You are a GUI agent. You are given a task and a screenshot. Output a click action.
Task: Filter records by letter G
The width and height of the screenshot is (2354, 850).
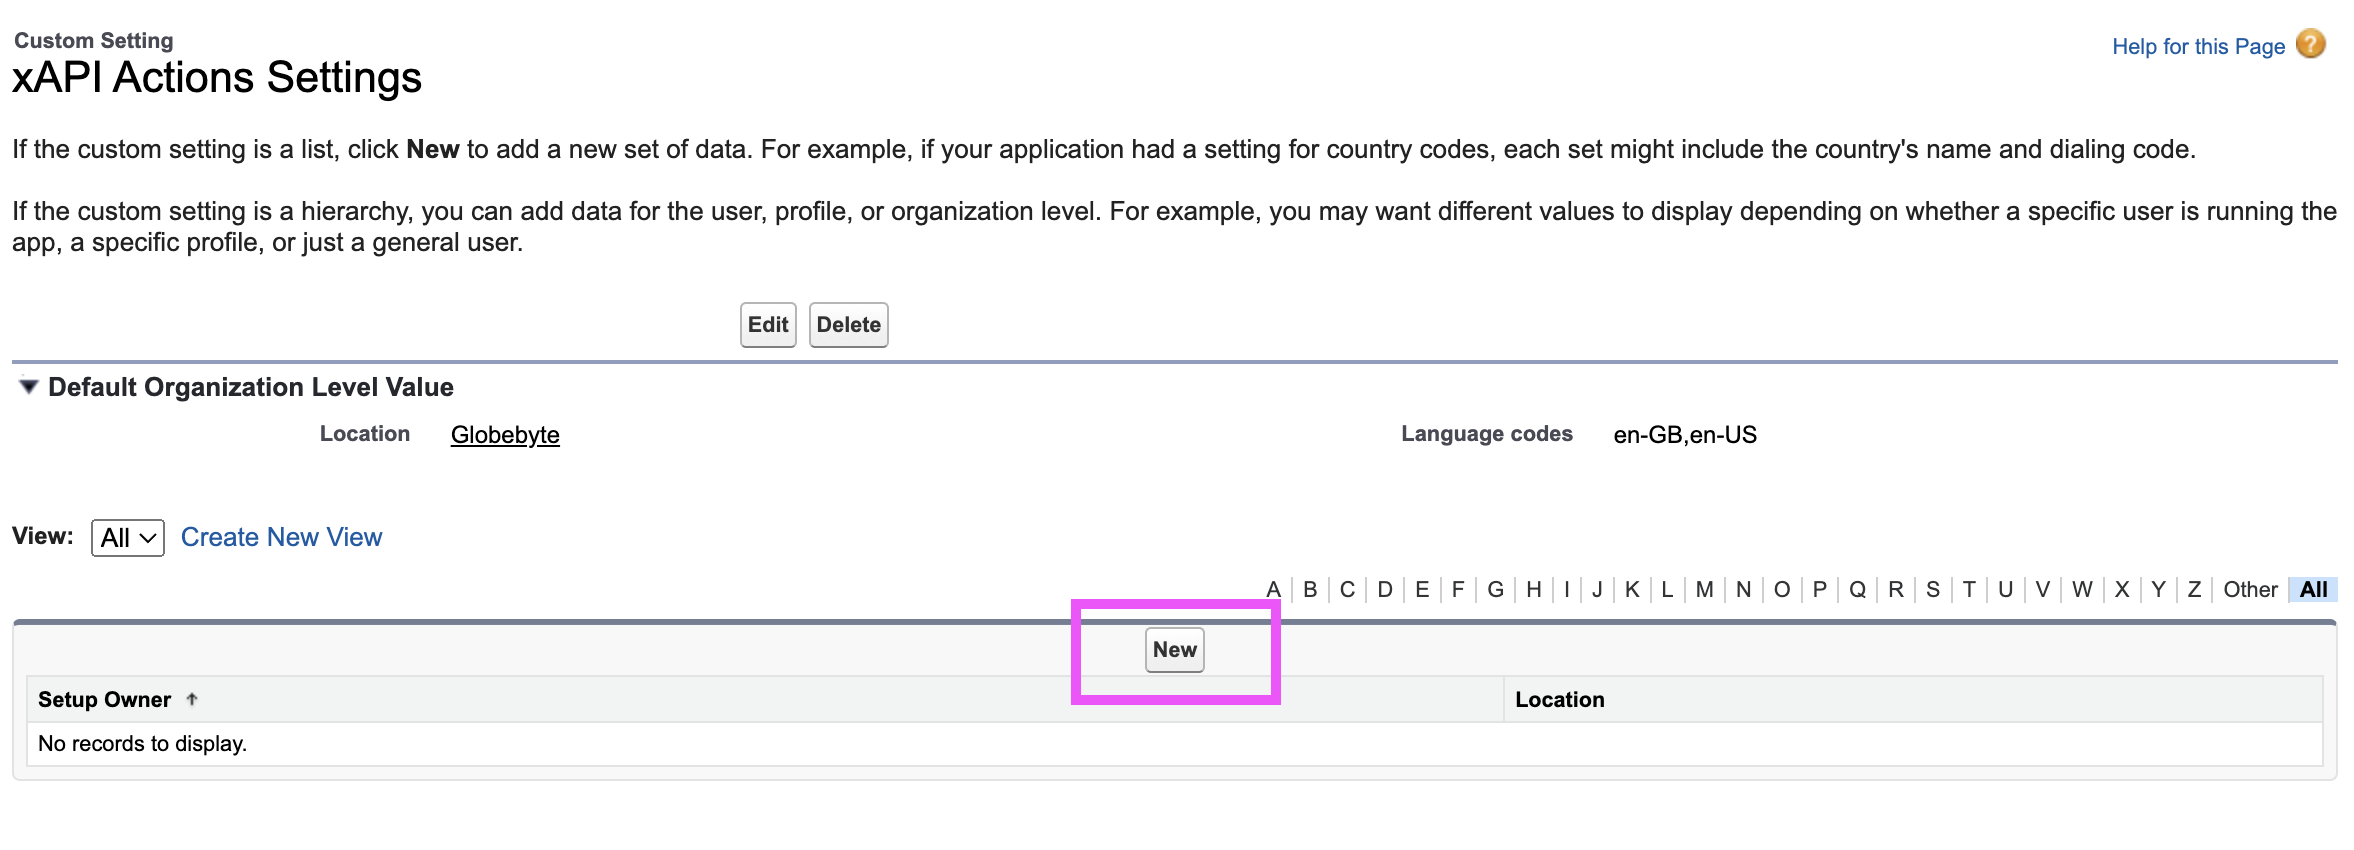tap(1495, 590)
